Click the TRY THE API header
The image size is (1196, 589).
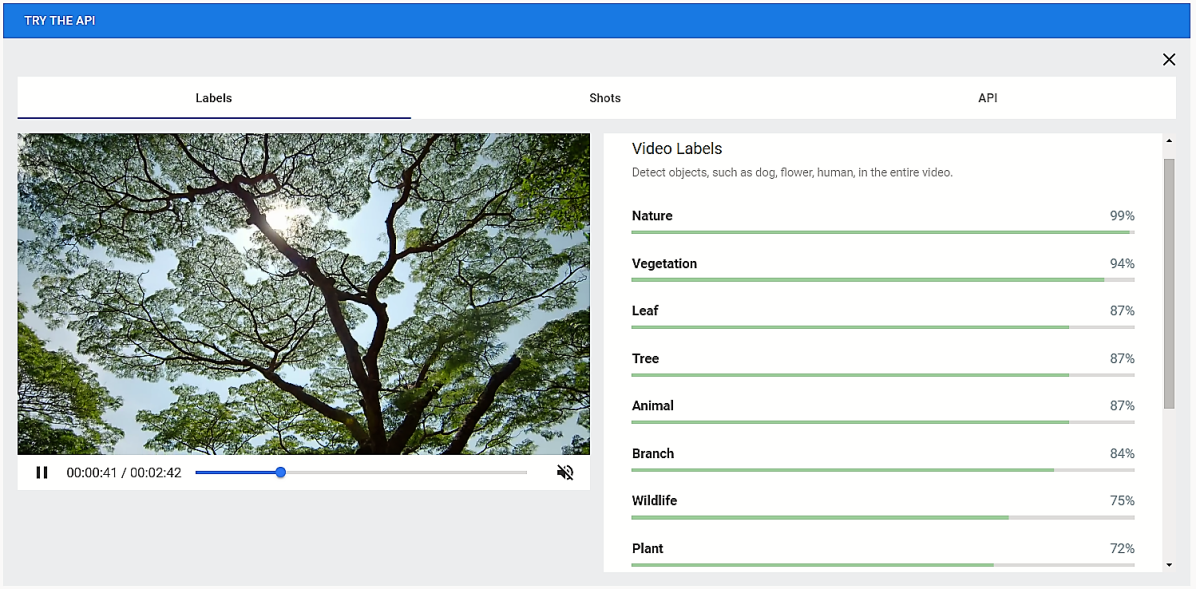(x=60, y=21)
